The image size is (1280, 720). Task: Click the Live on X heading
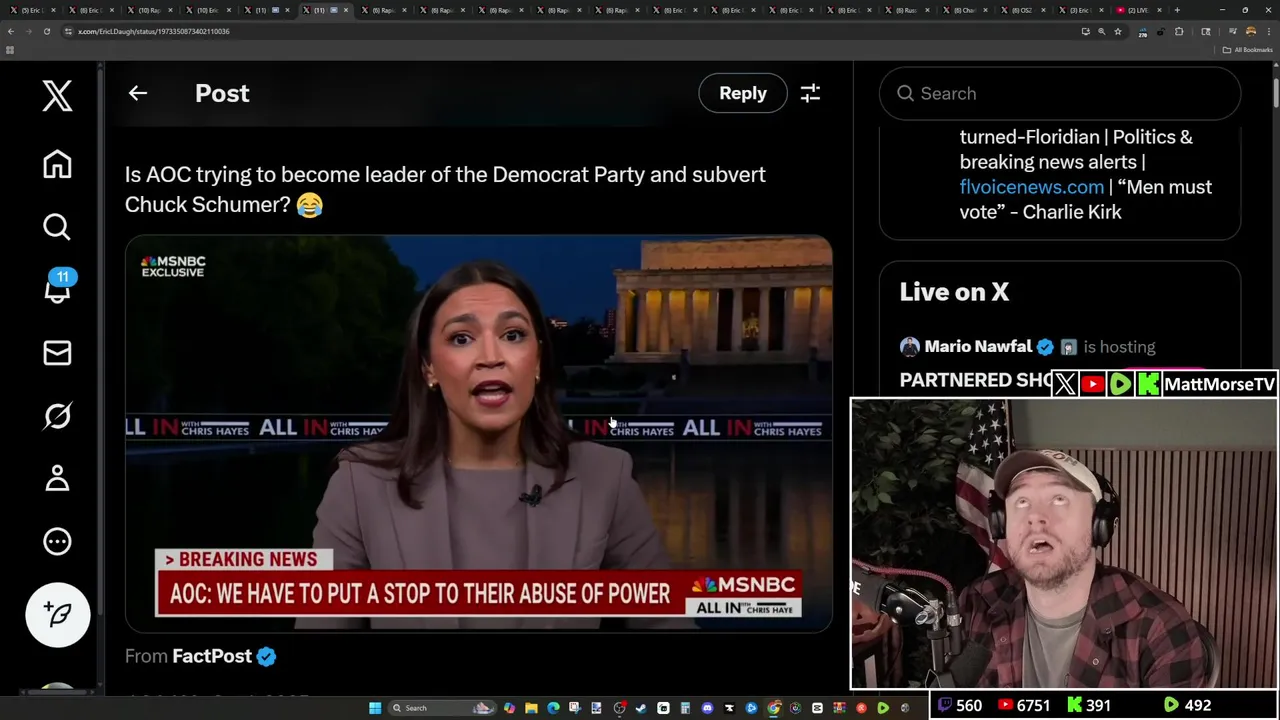click(x=954, y=292)
